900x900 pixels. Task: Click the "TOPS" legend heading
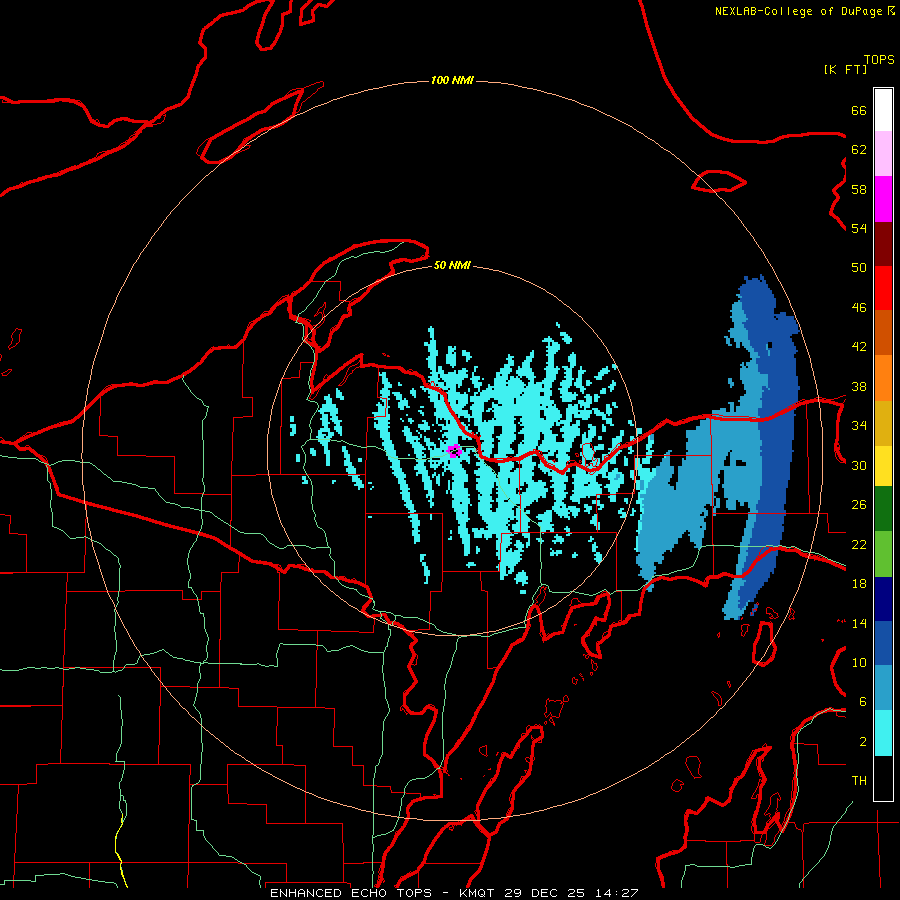879,60
